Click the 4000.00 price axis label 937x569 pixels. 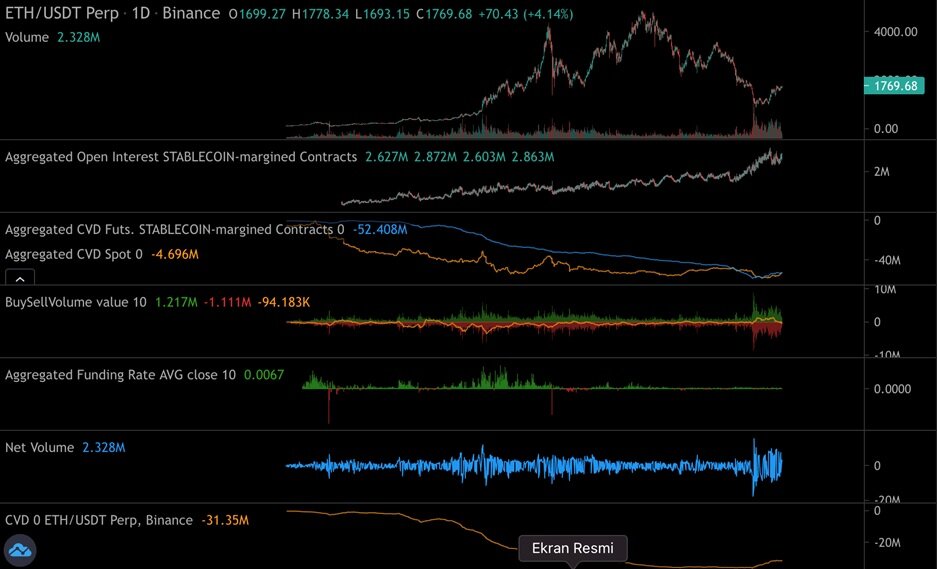pyautogui.click(x=895, y=32)
